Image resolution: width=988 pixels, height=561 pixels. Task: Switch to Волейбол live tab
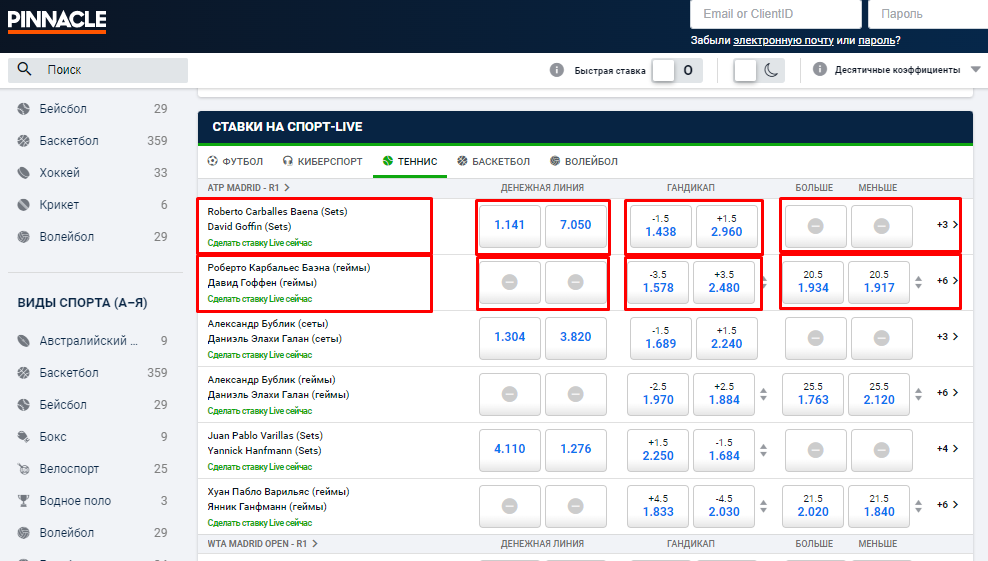point(583,161)
